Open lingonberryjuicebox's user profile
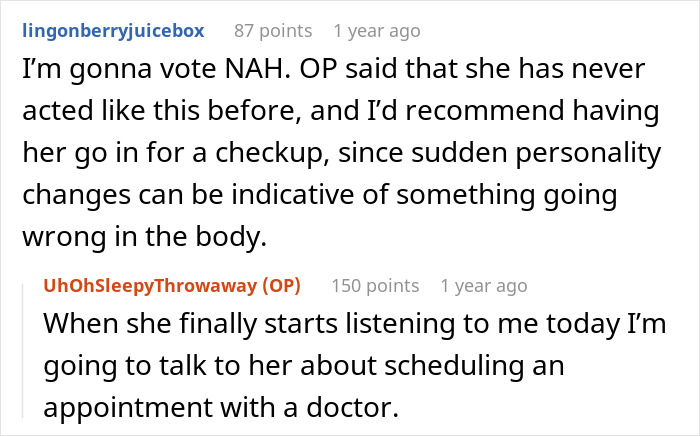The image size is (700, 436). click(x=110, y=31)
